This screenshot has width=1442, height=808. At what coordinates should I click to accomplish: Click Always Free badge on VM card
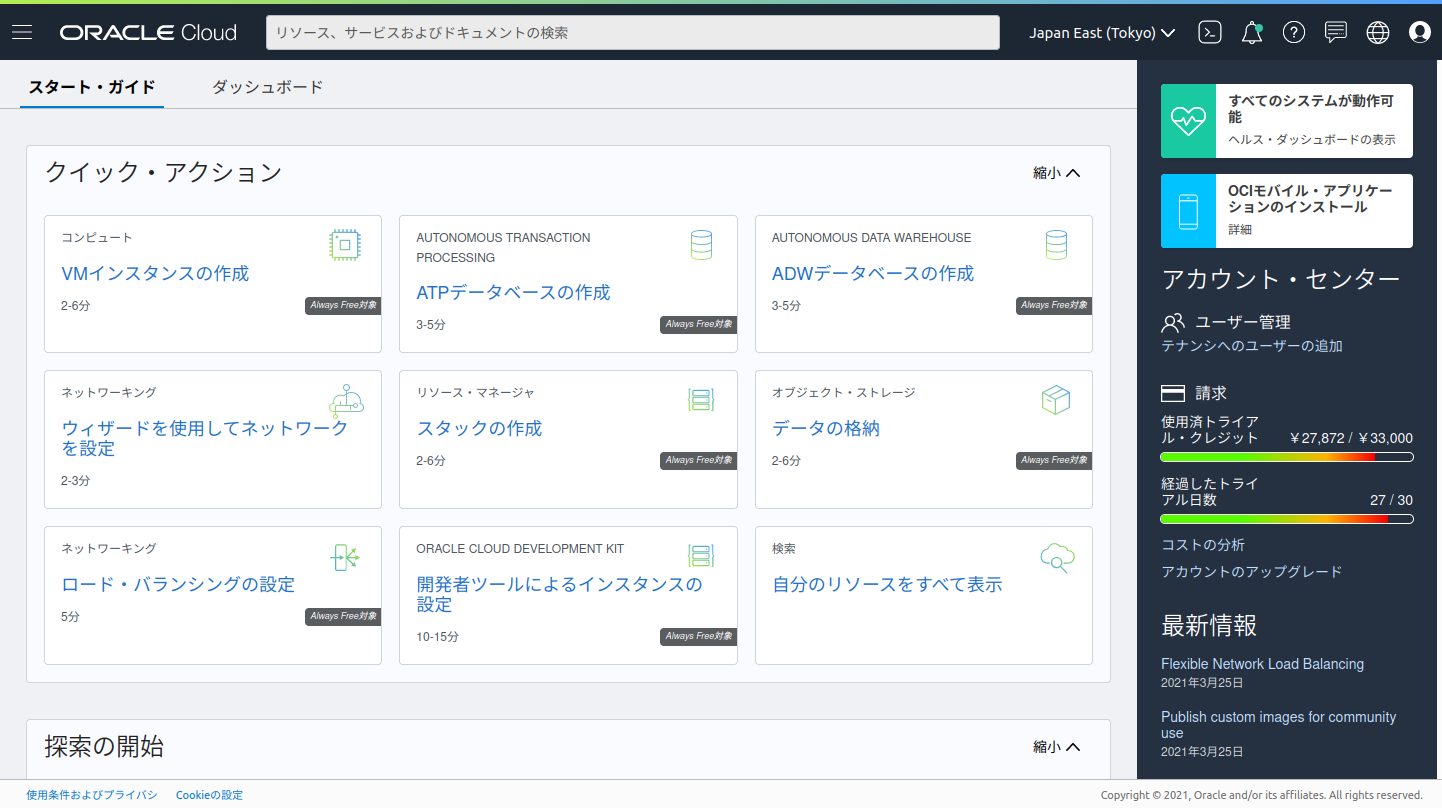coord(343,305)
